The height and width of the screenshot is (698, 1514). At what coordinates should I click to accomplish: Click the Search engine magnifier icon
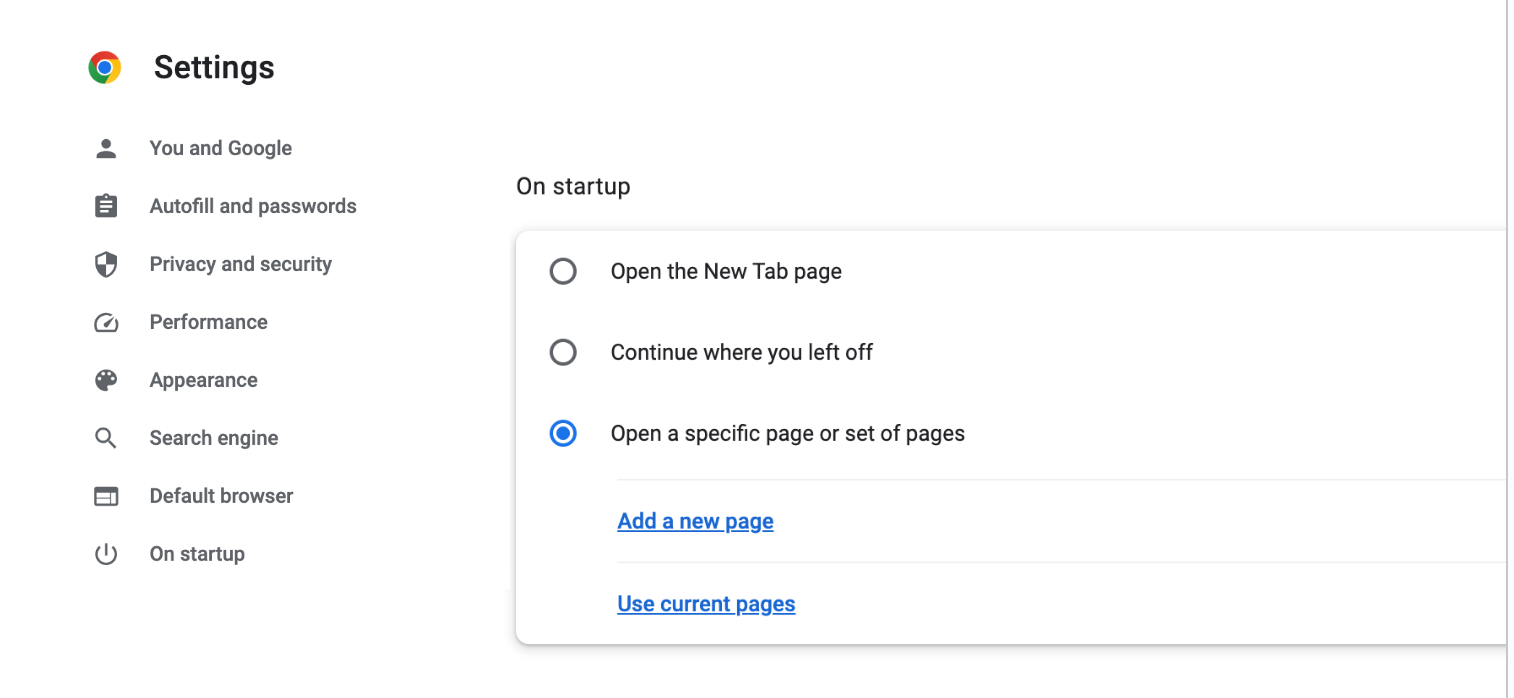[106, 438]
